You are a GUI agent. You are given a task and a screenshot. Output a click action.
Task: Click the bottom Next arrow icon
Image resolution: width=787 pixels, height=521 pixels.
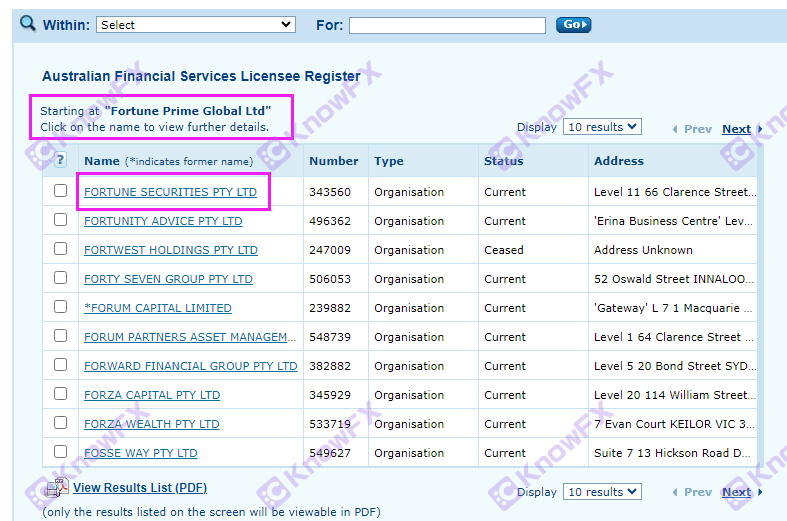click(760, 492)
